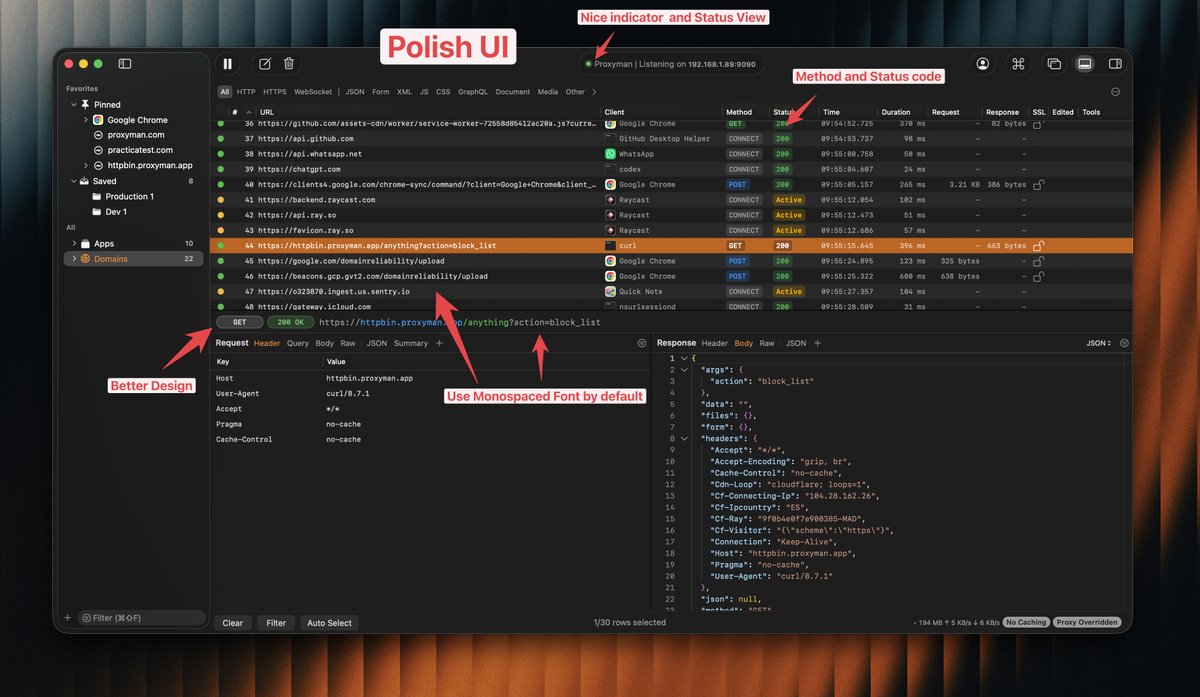1200x697 pixels.
Task: Click the 200 OK status badge
Action: click(289, 323)
